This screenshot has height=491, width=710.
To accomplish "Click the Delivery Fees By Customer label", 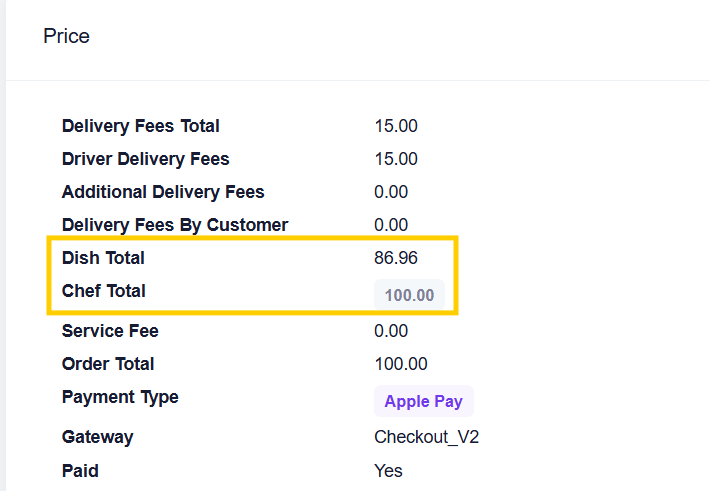I will 175,225.
